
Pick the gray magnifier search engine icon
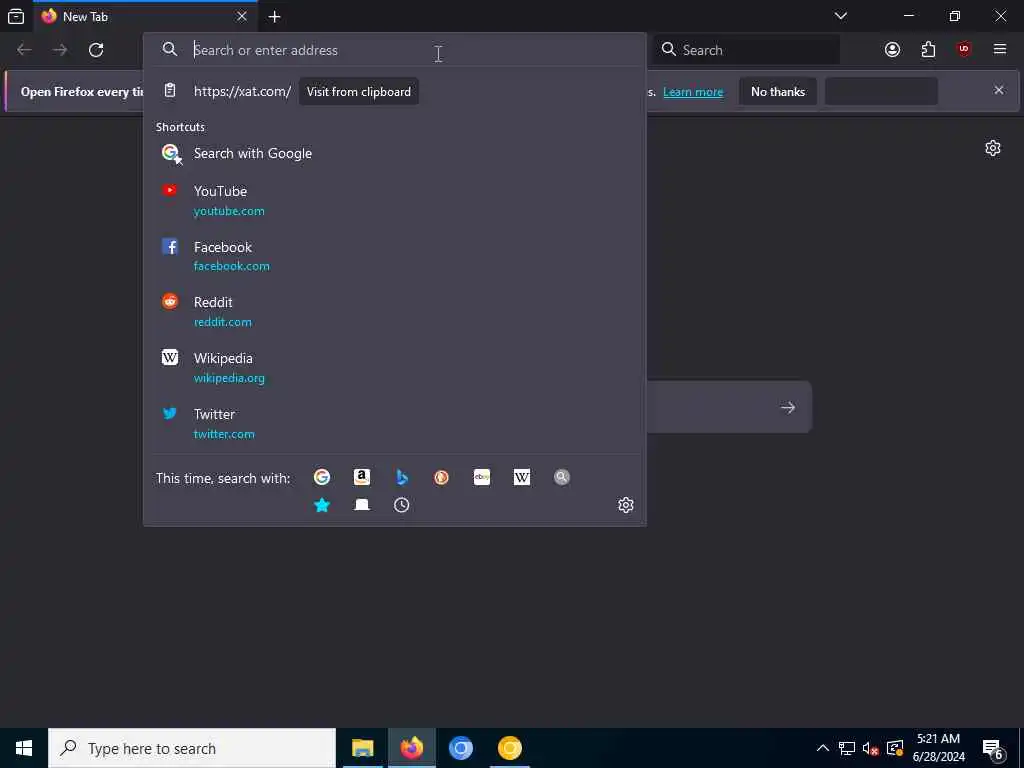point(562,477)
